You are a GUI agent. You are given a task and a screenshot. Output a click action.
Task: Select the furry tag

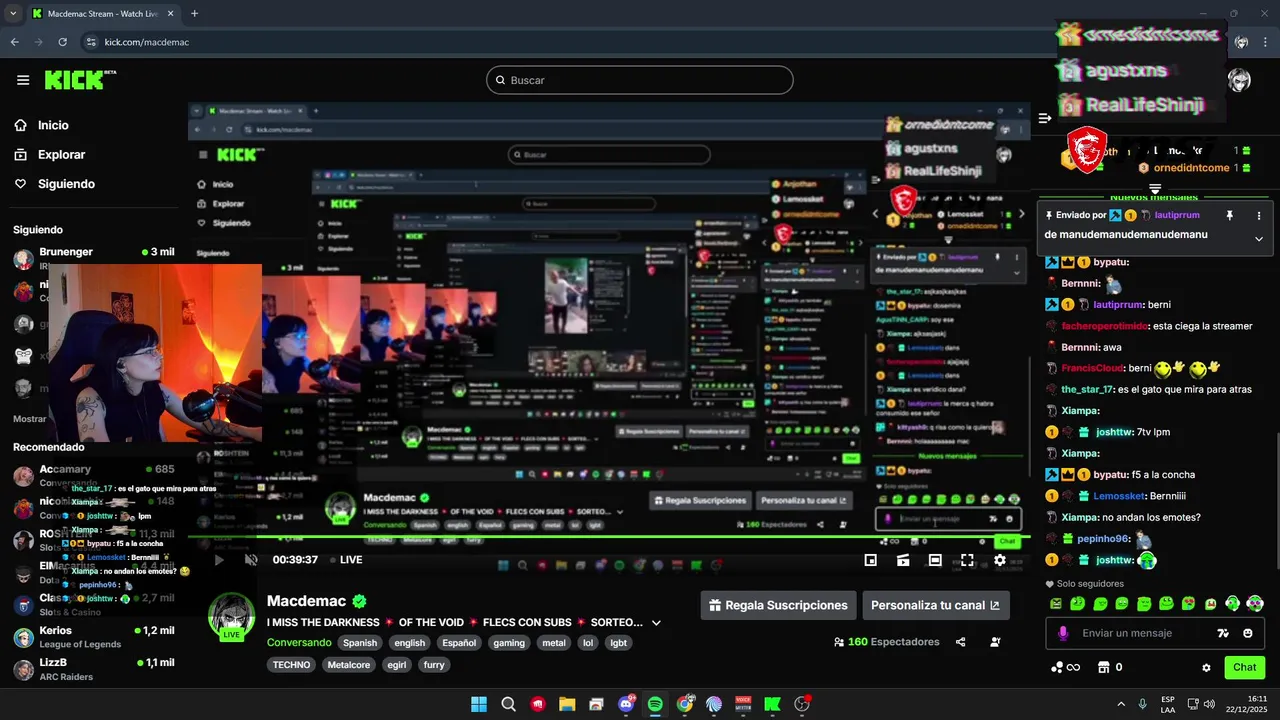(x=434, y=664)
